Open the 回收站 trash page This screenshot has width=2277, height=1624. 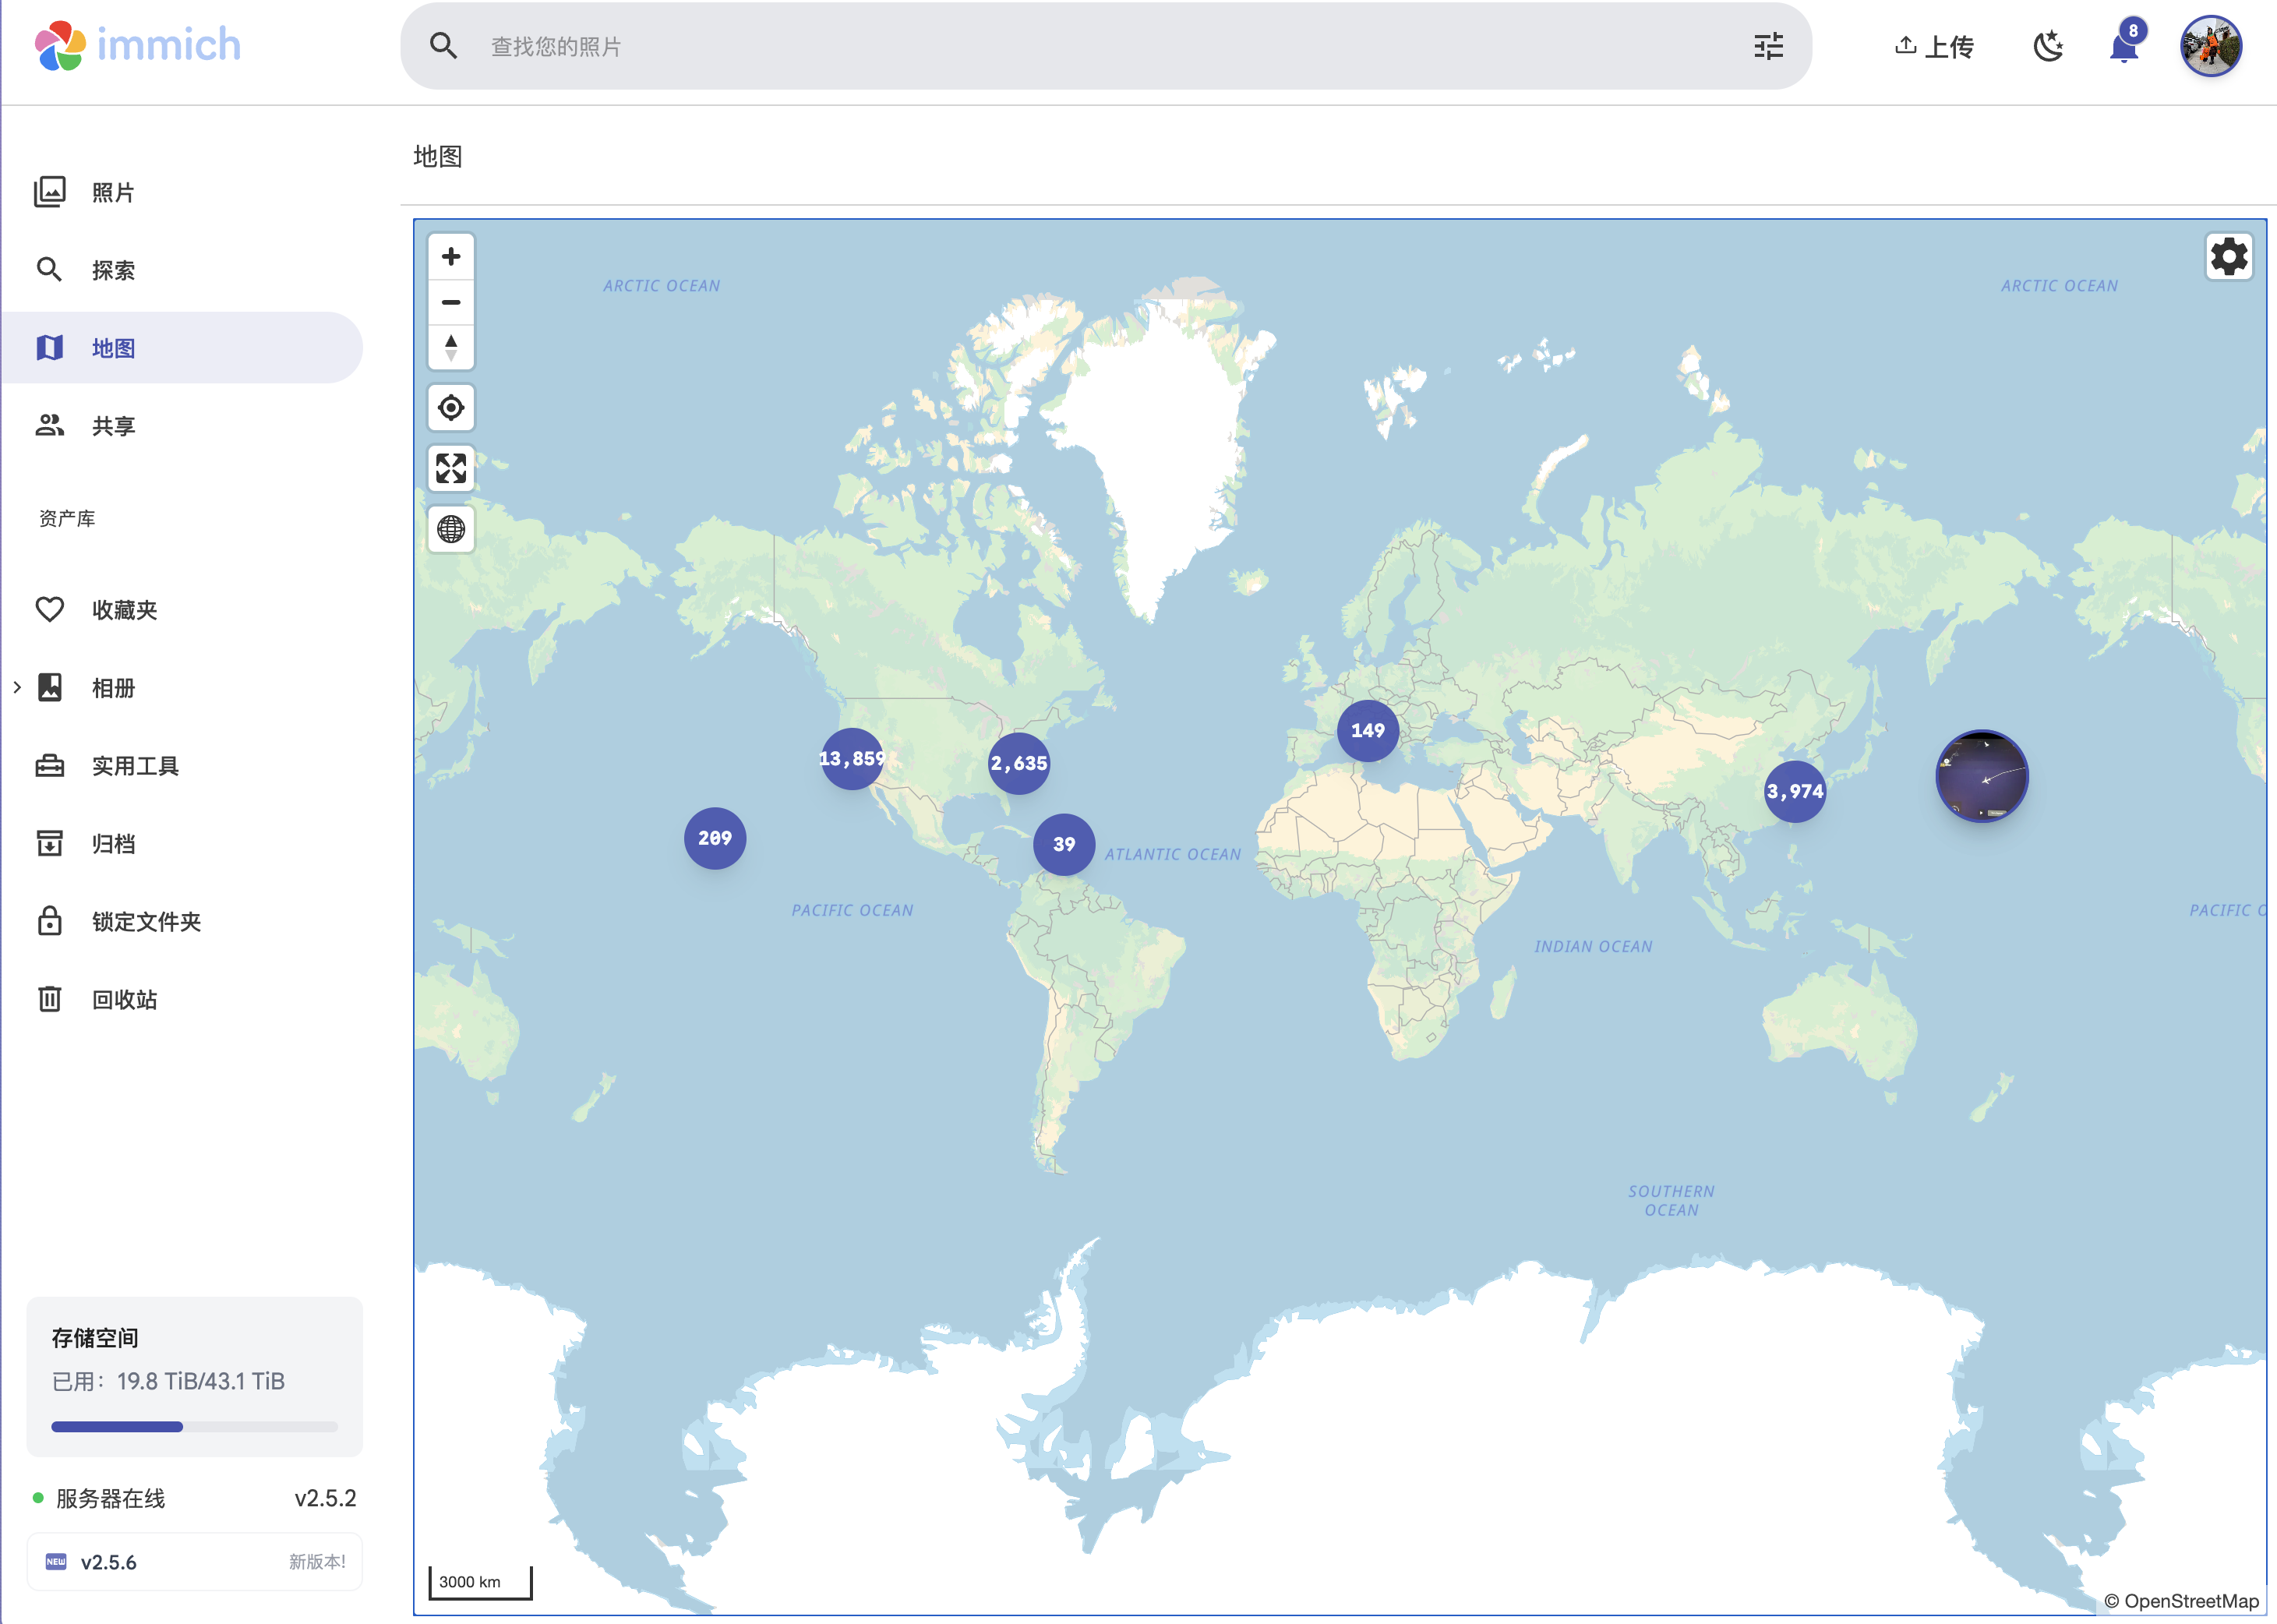pyautogui.click(x=122, y=999)
